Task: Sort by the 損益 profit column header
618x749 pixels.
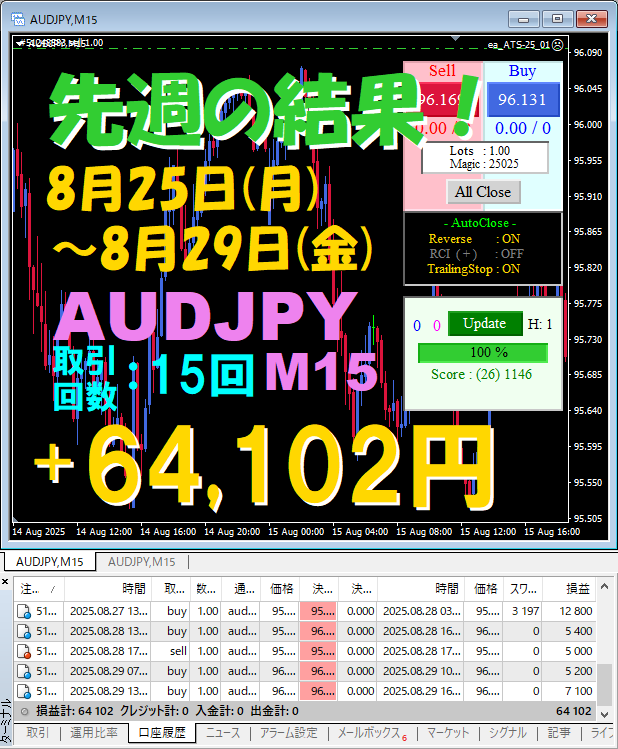Action: (569, 589)
